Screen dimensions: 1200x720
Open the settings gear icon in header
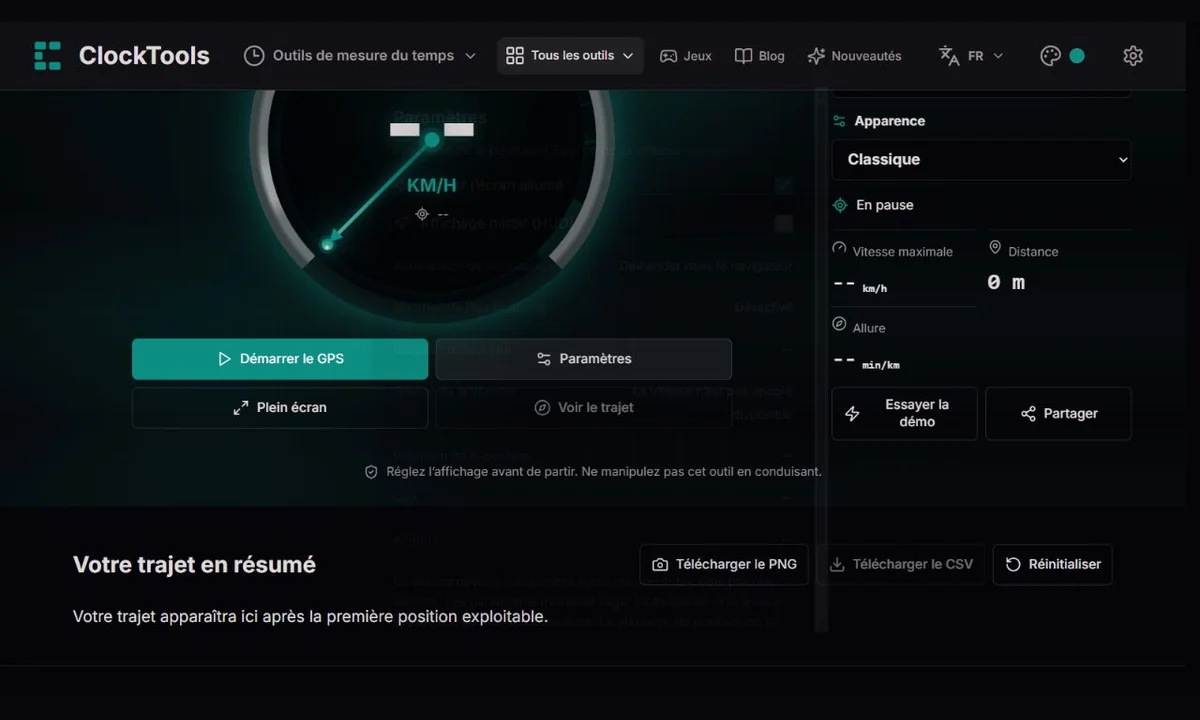(x=1133, y=56)
